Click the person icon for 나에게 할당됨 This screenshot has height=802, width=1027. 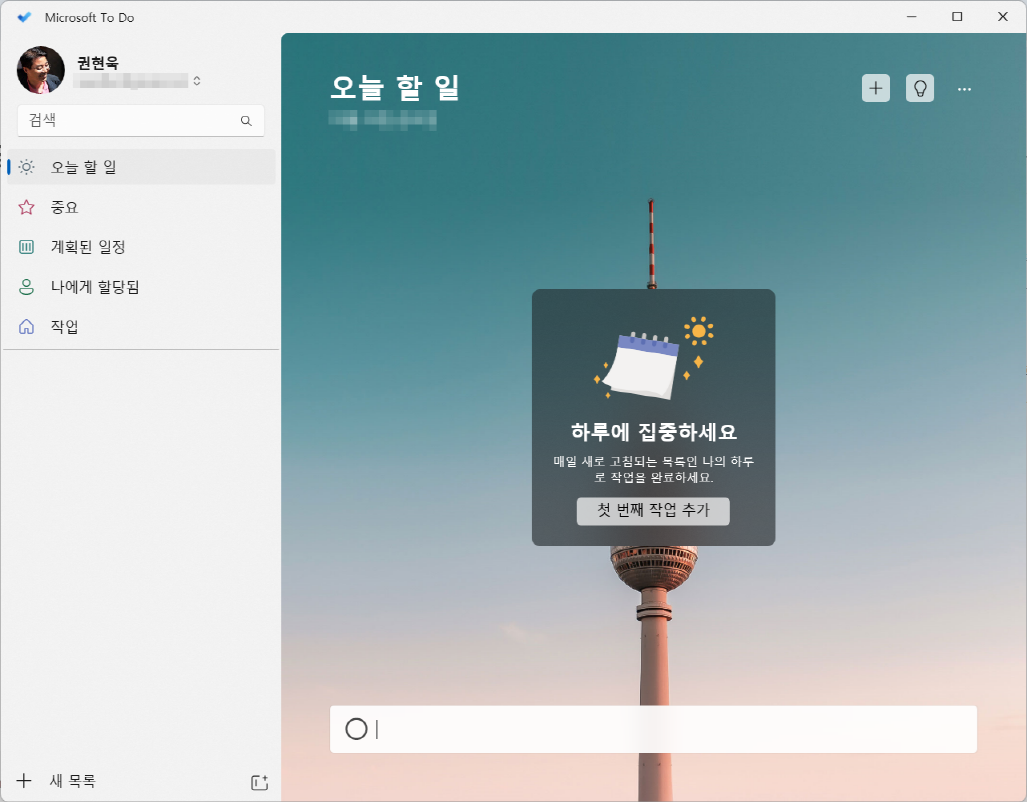tap(27, 287)
